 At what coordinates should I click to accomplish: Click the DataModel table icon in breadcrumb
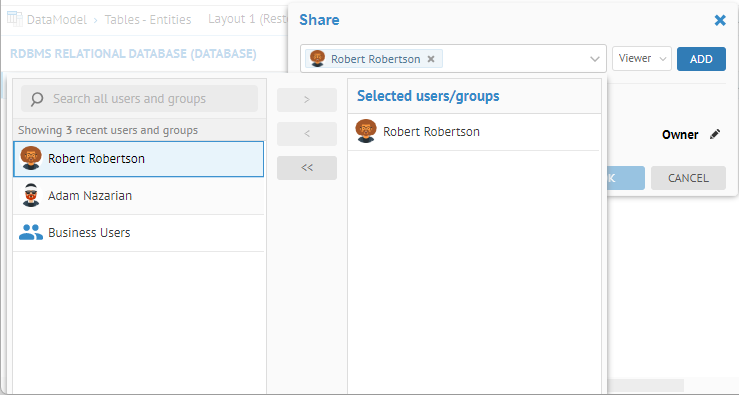point(15,18)
